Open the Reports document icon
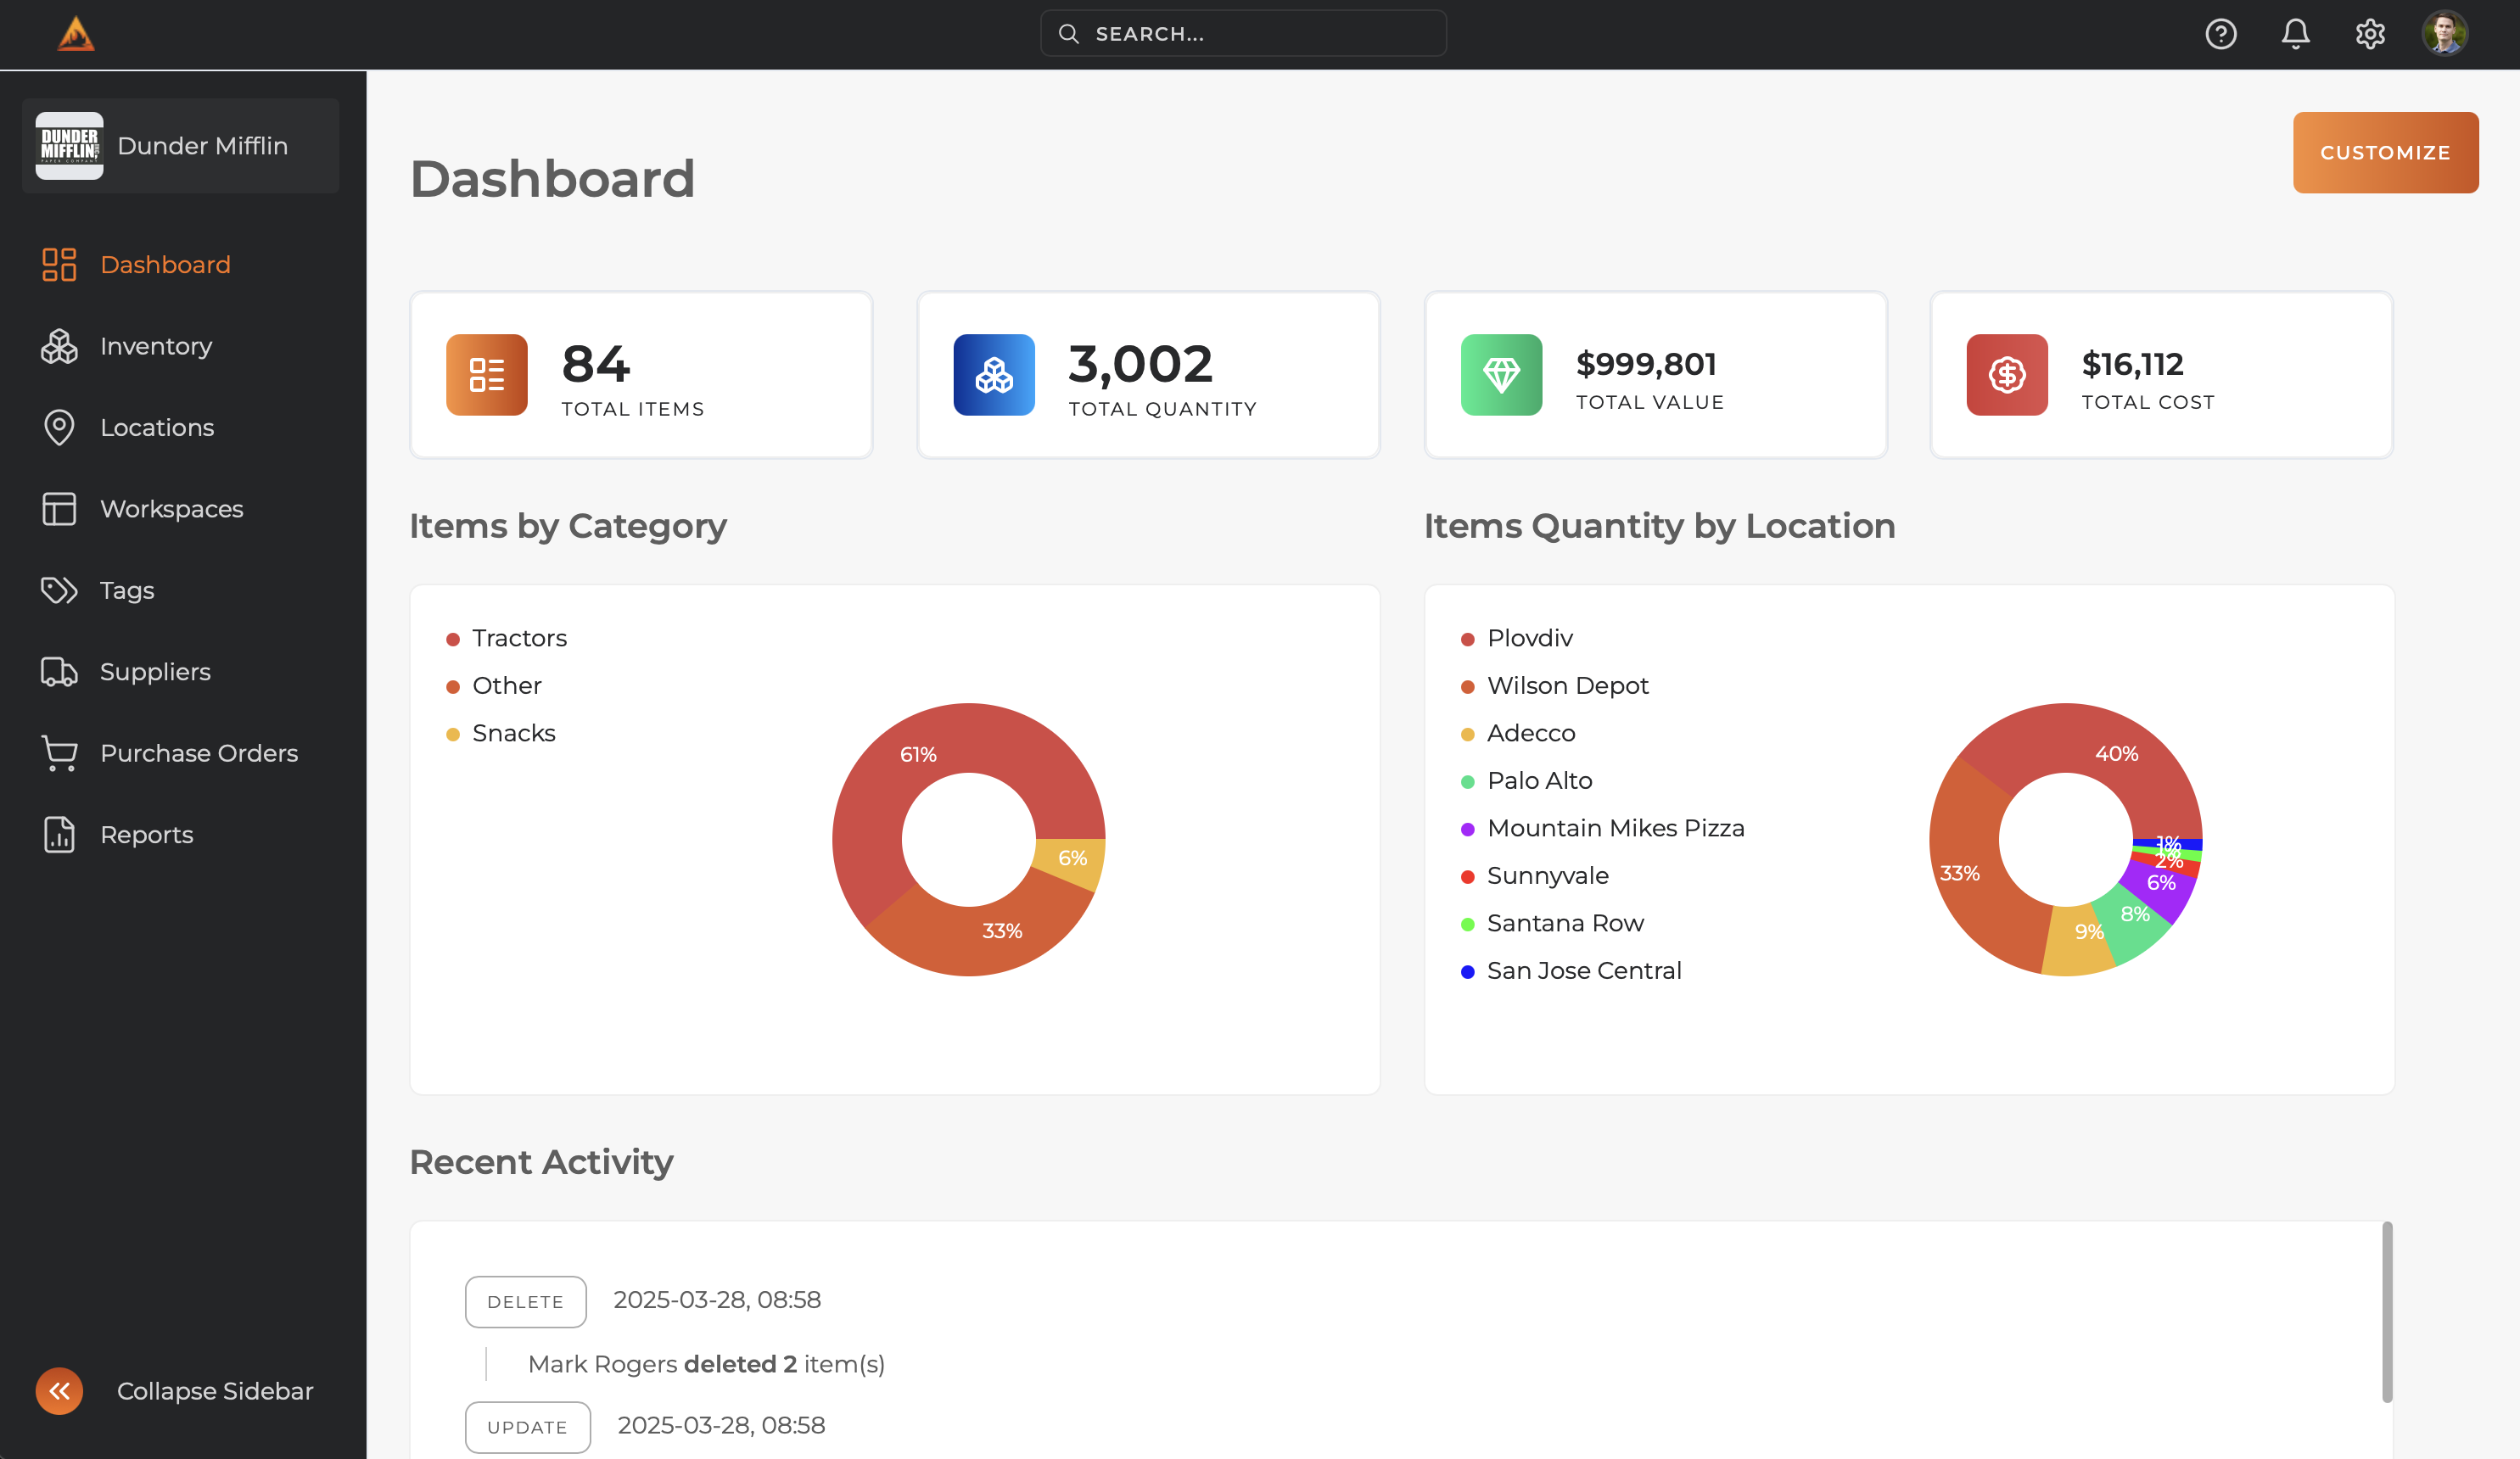Screen dimensions: 2520x1459 point(59,835)
